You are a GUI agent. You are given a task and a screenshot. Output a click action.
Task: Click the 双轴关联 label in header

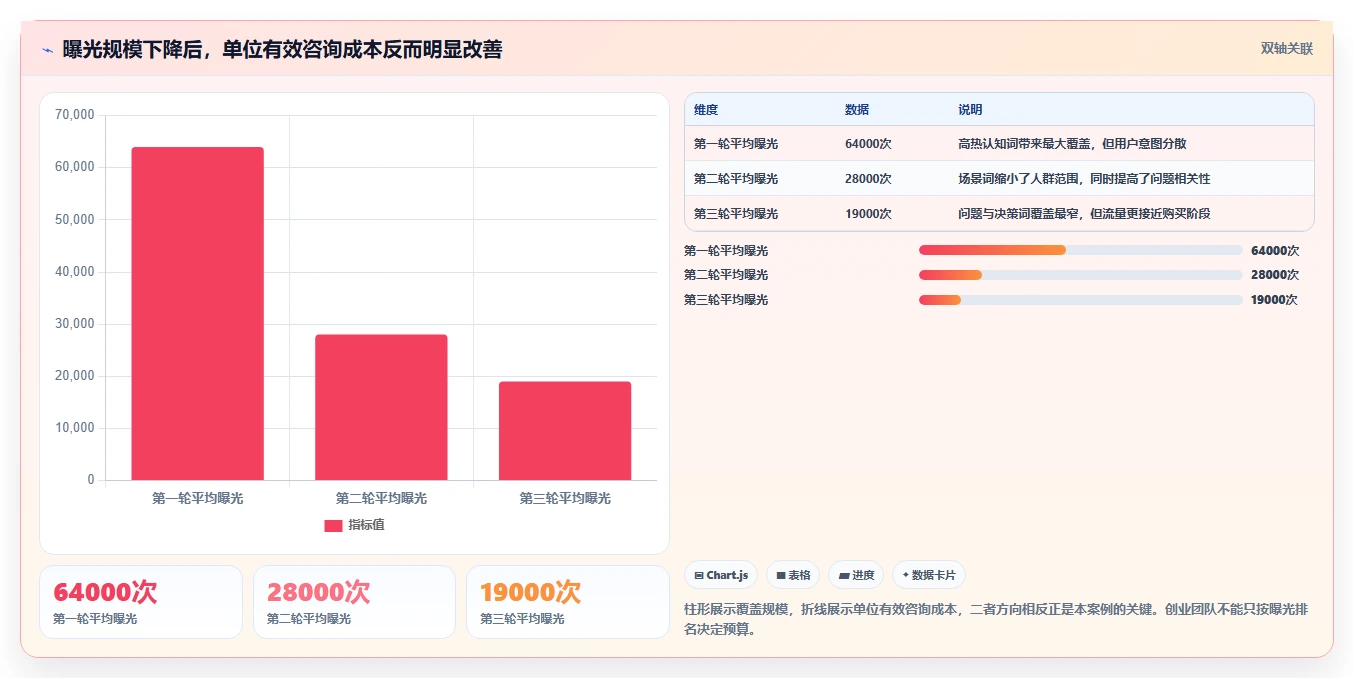(x=1286, y=49)
